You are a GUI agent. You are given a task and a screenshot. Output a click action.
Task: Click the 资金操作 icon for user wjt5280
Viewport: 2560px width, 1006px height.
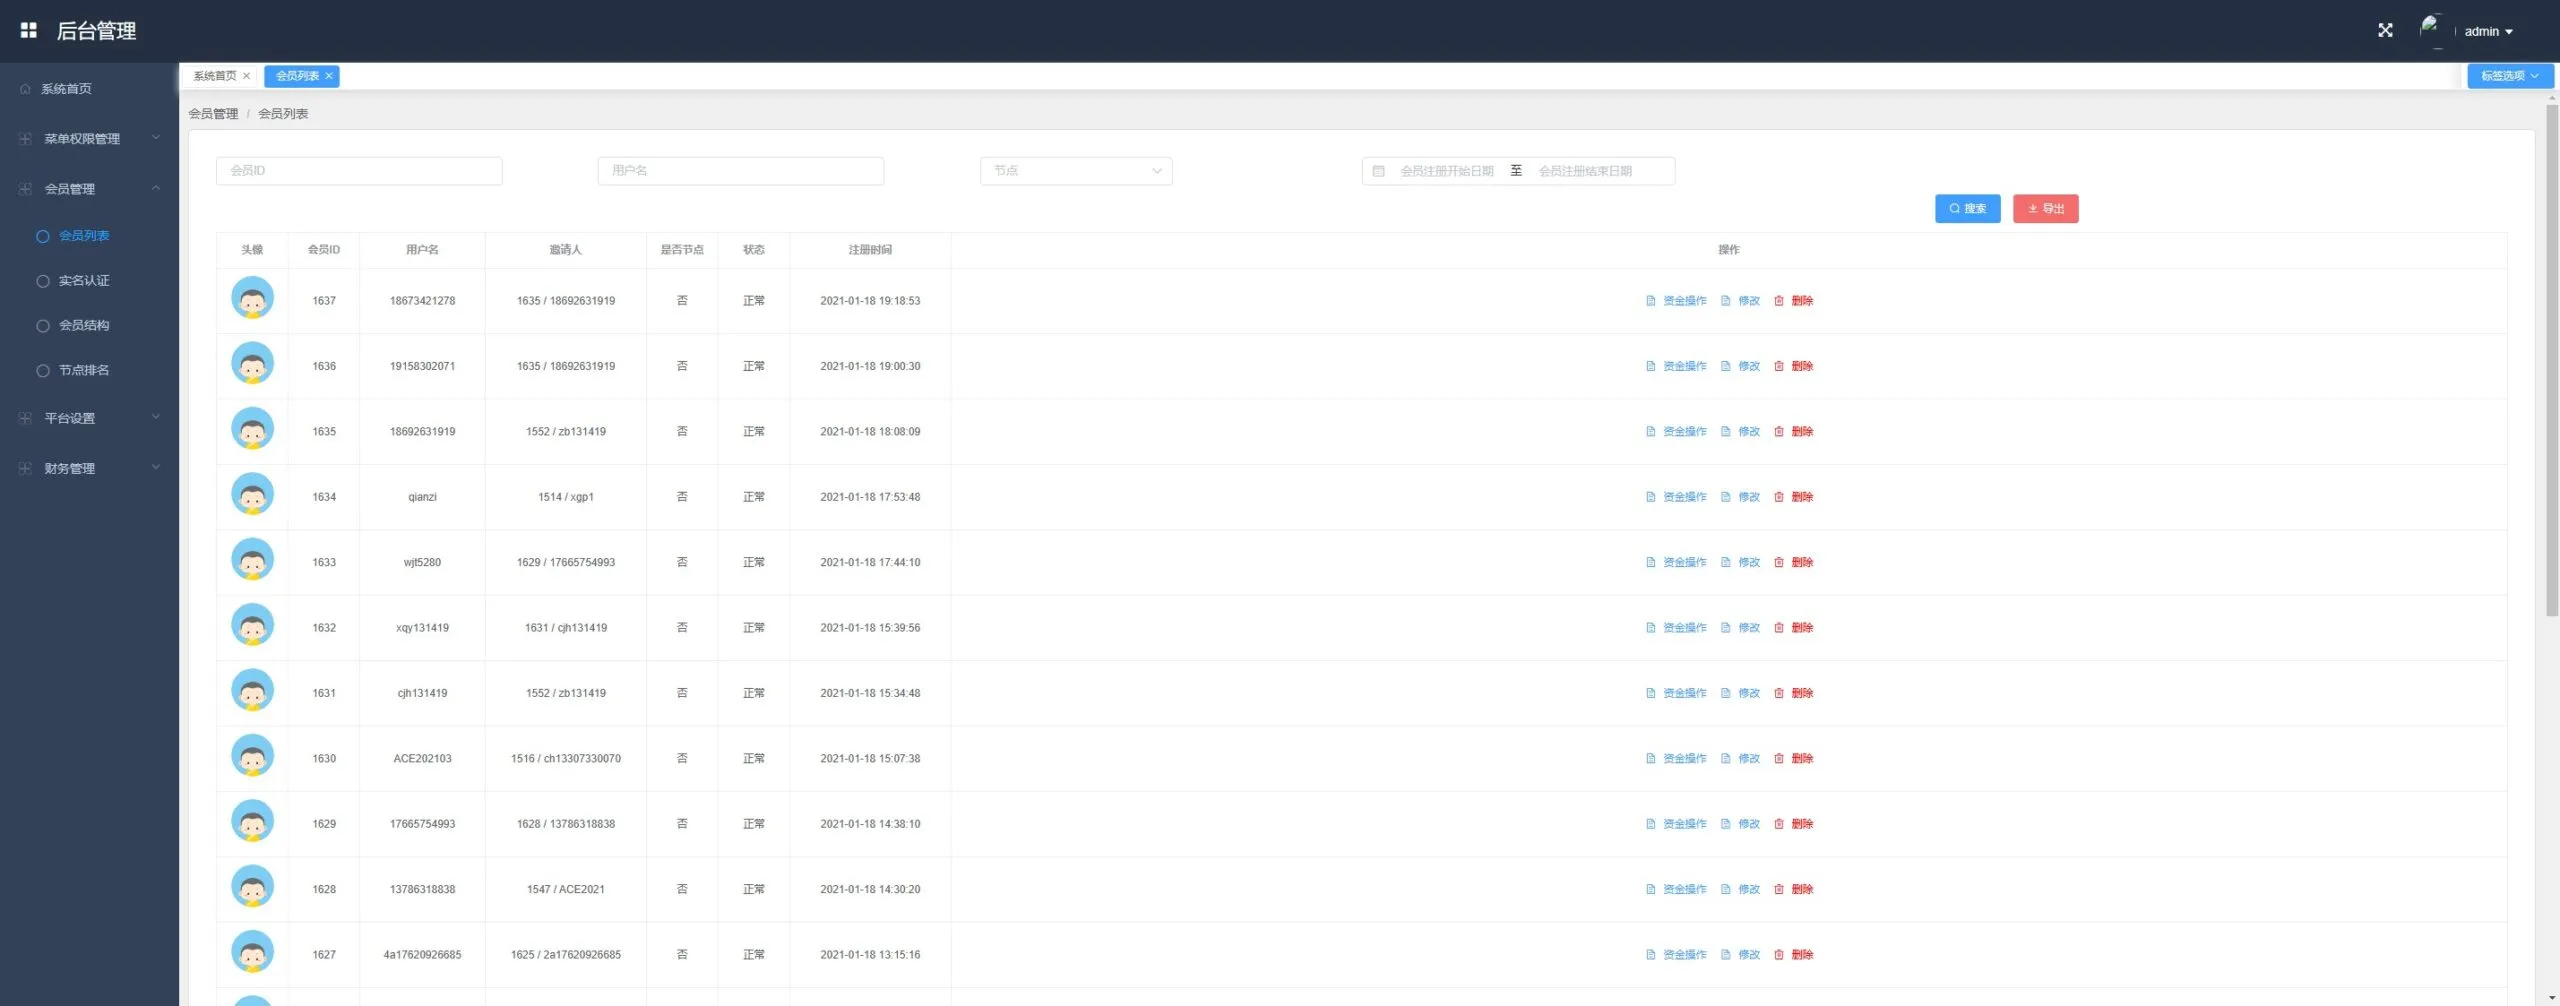[x=1651, y=562]
